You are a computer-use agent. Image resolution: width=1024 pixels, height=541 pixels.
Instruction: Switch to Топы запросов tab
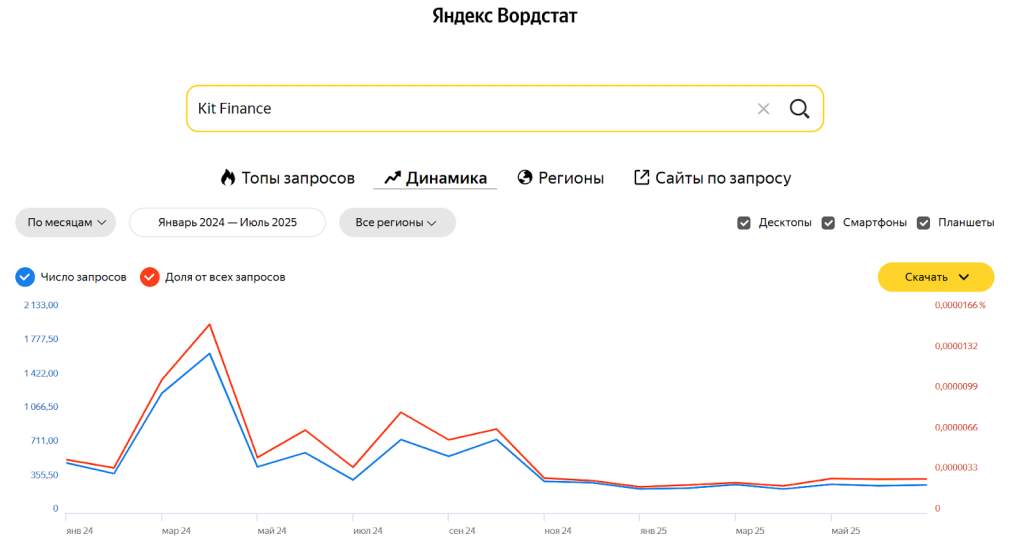click(x=298, y=178)
